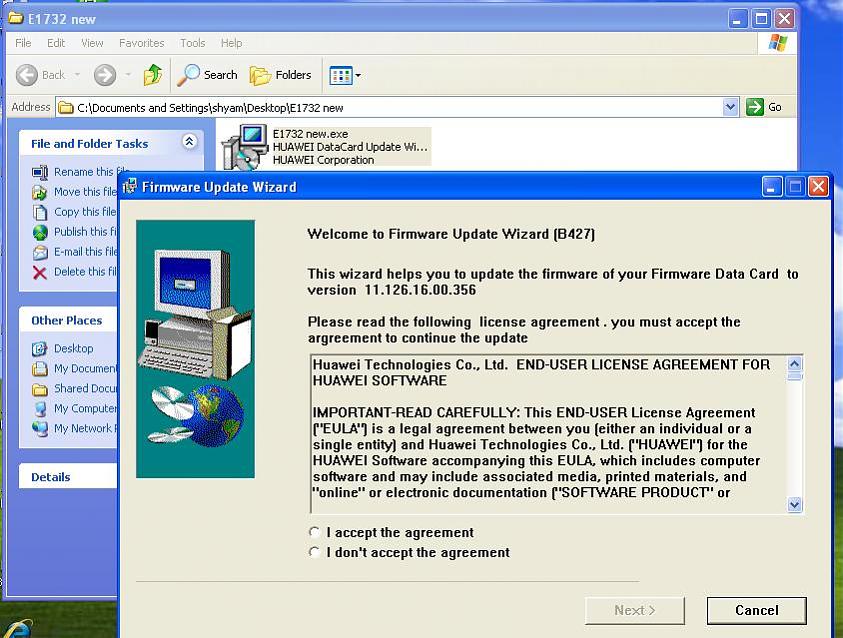
Task: Open the address bar dropdown arrow
Action: click(730, 107)
